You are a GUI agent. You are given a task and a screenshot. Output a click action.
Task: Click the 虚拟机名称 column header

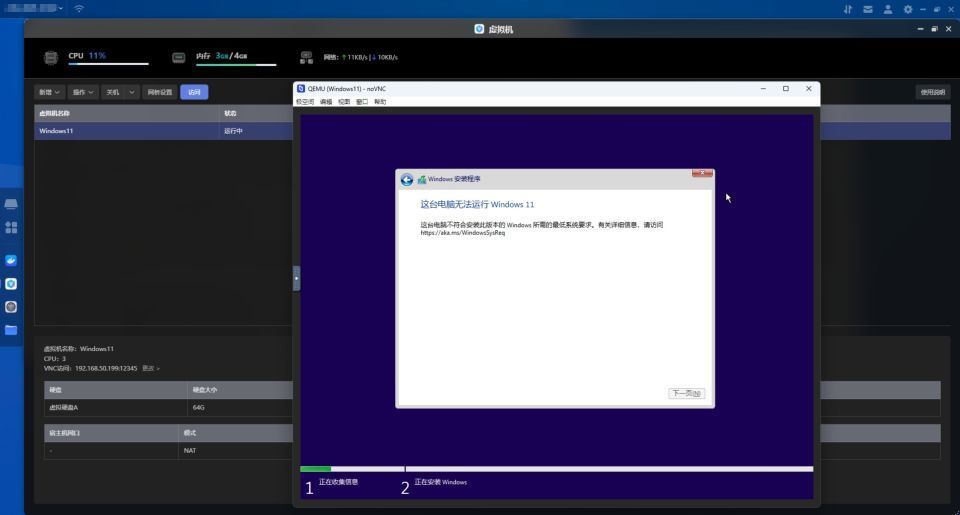click(54, 113)
